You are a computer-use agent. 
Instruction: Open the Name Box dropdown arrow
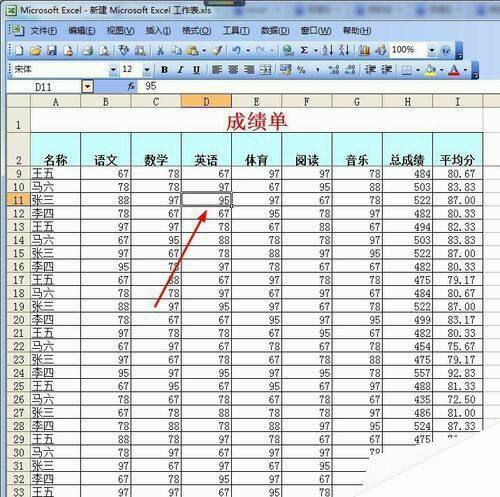(87, 87)
